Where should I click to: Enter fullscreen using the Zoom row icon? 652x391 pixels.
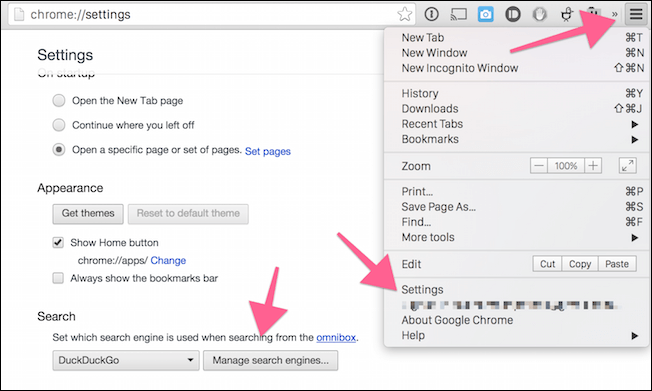[x=627, y=166]
